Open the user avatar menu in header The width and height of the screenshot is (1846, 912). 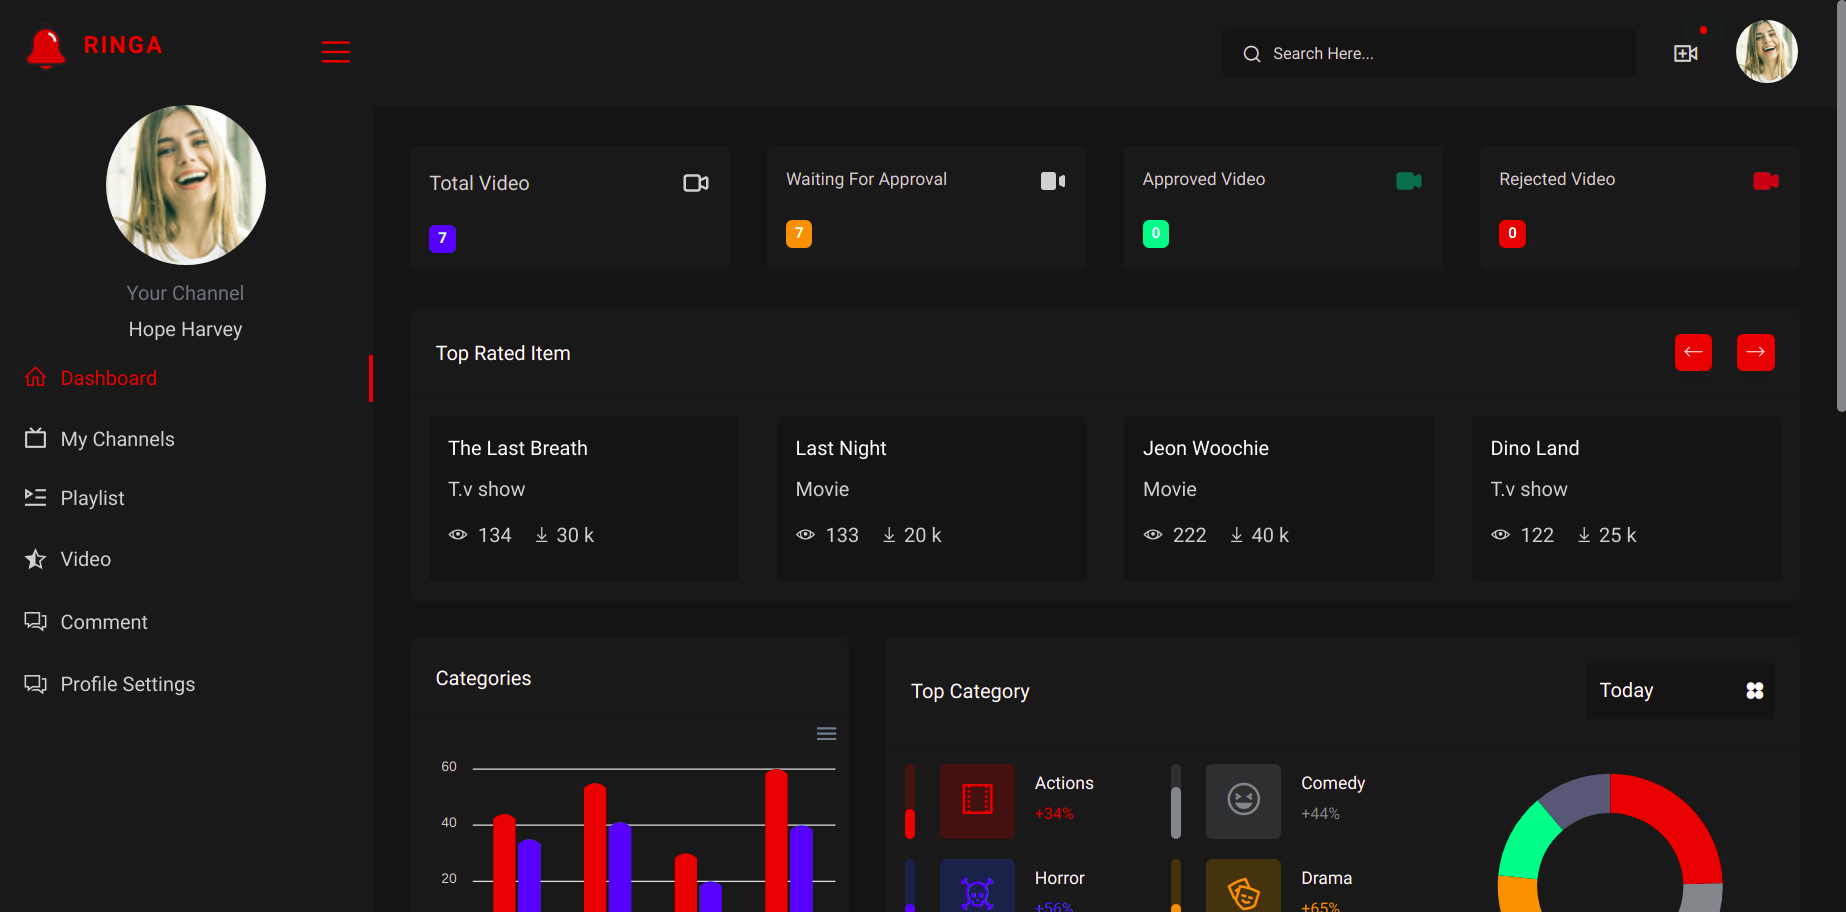1767,52
